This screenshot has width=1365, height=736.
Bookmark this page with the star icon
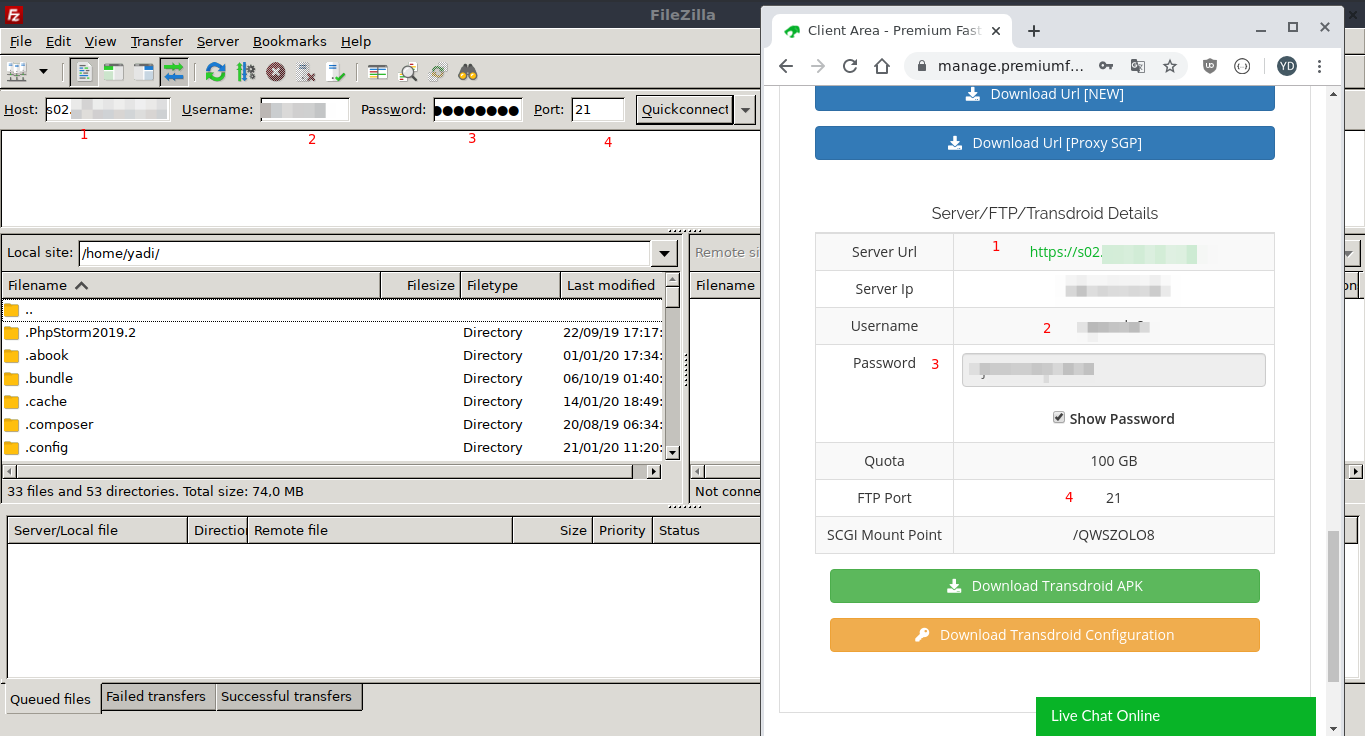tap(1169, 66)
